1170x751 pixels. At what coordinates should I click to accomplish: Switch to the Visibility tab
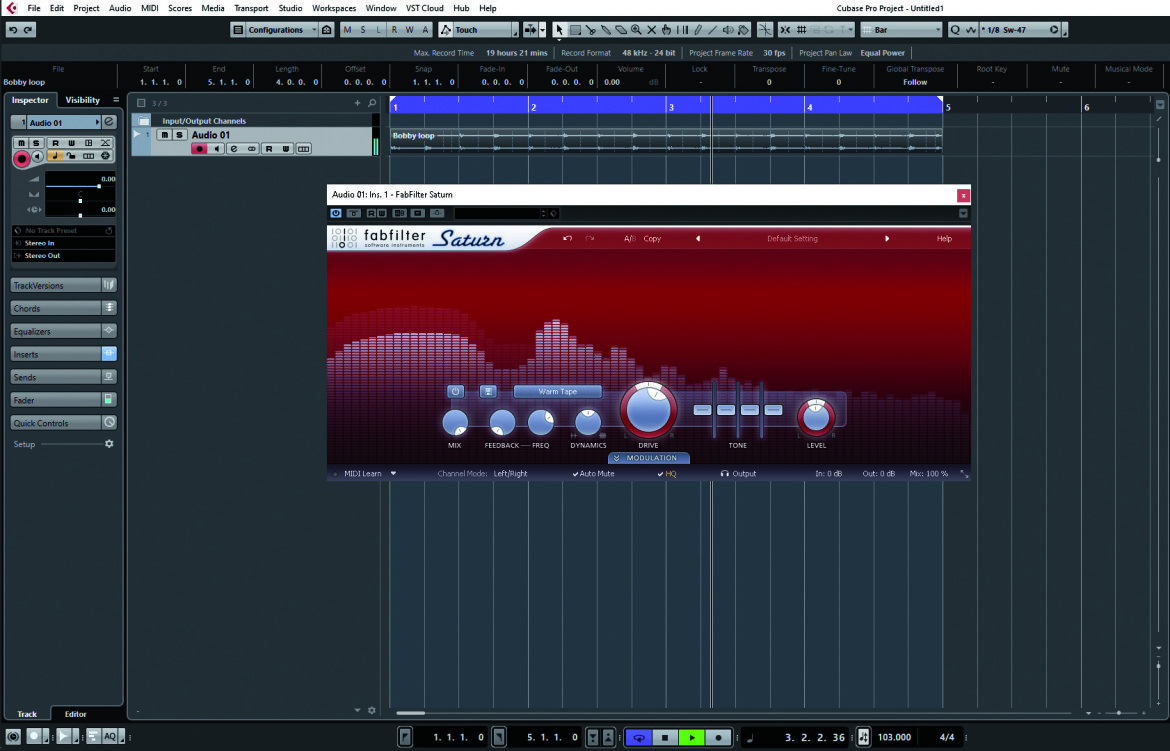tap(82, 100)
